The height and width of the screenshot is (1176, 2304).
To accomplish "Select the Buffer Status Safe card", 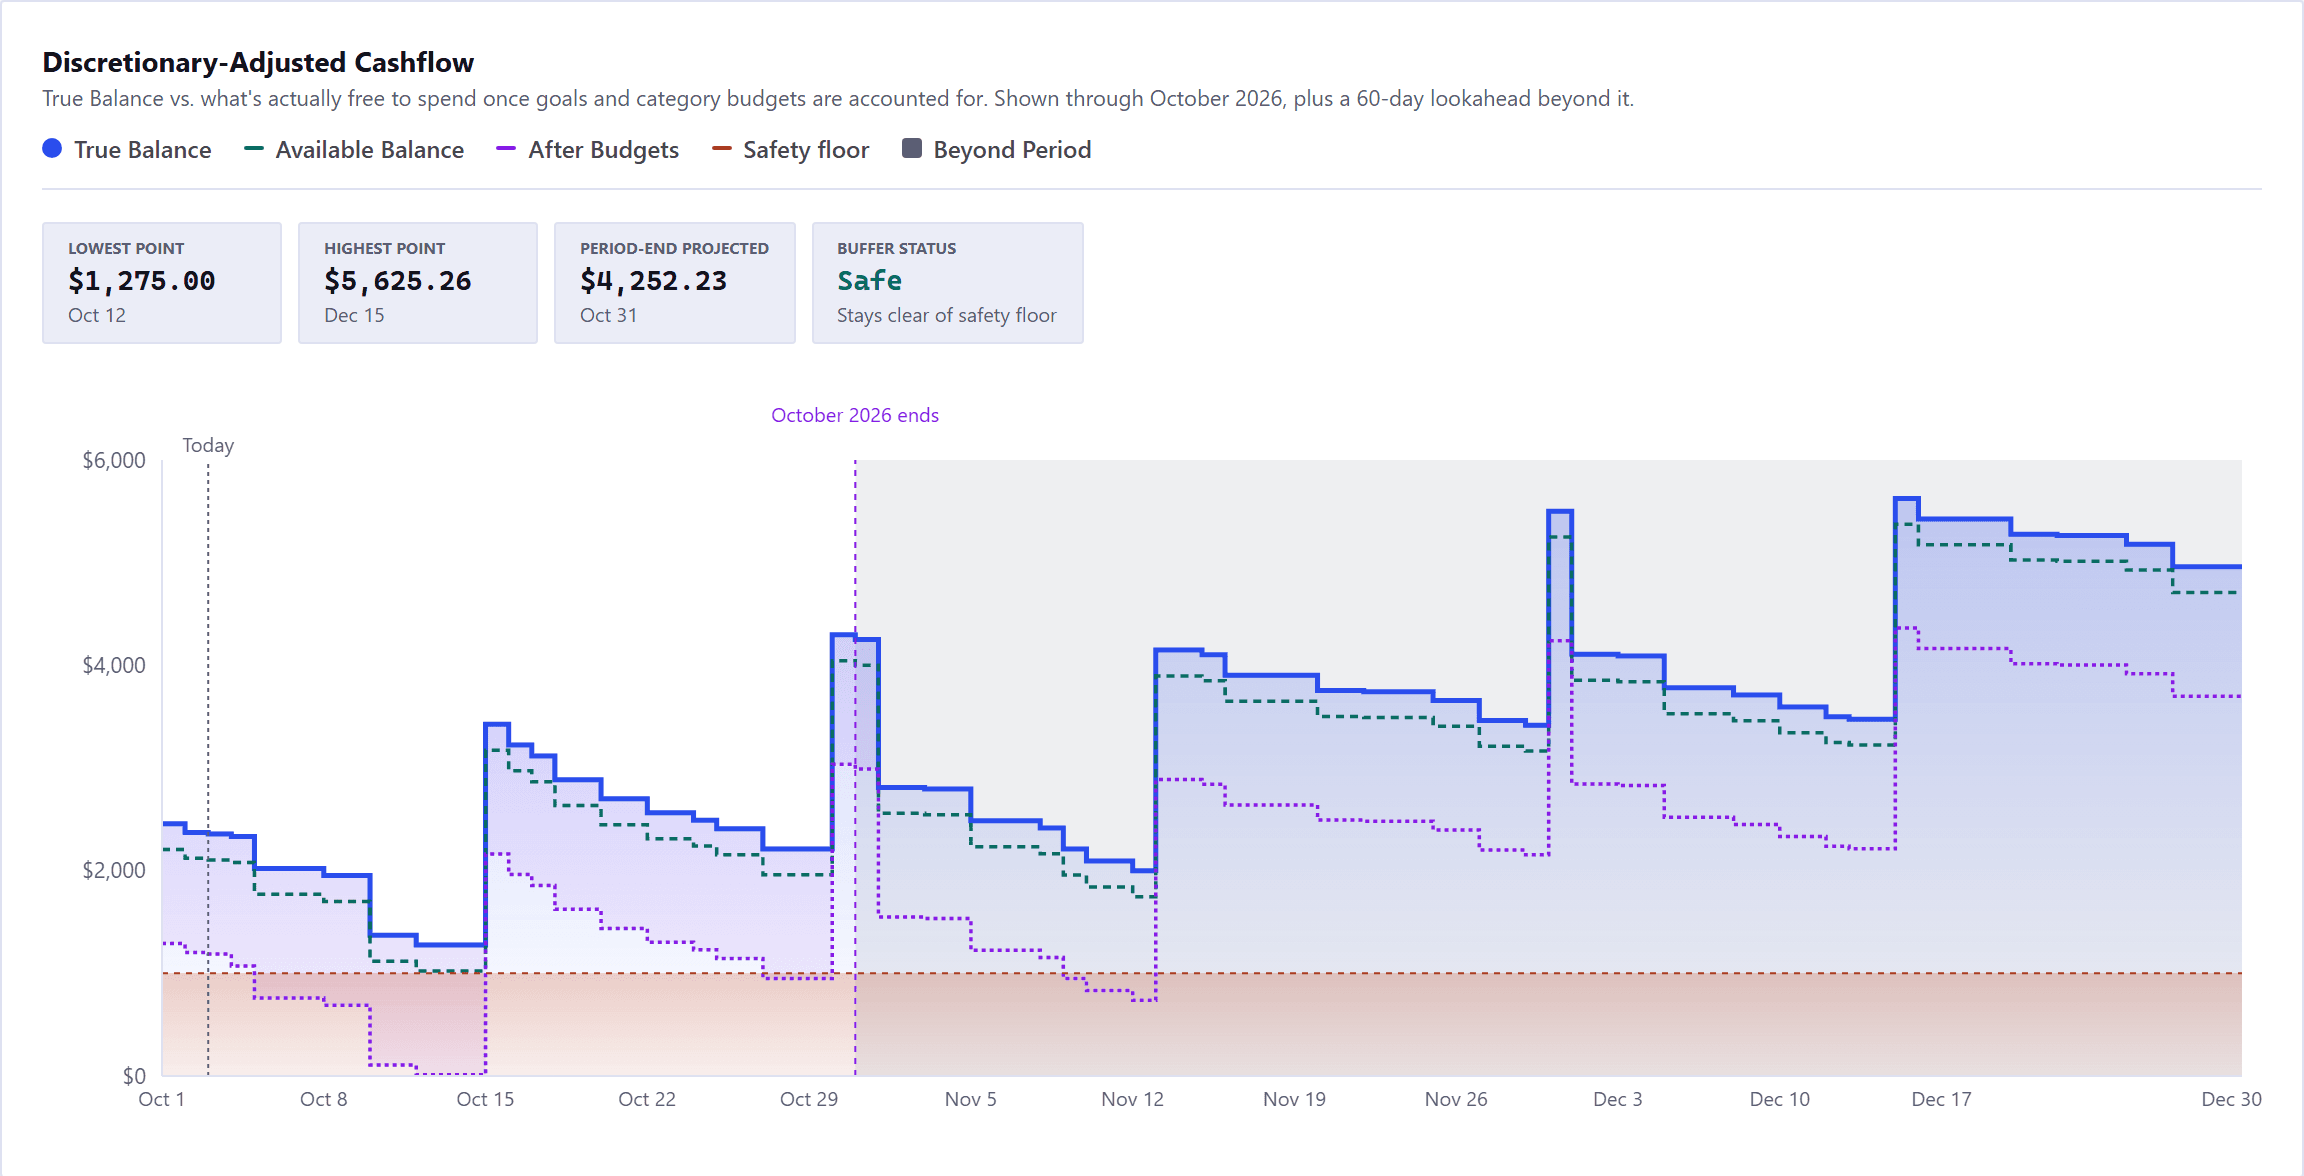I will [x=948, y=283].
